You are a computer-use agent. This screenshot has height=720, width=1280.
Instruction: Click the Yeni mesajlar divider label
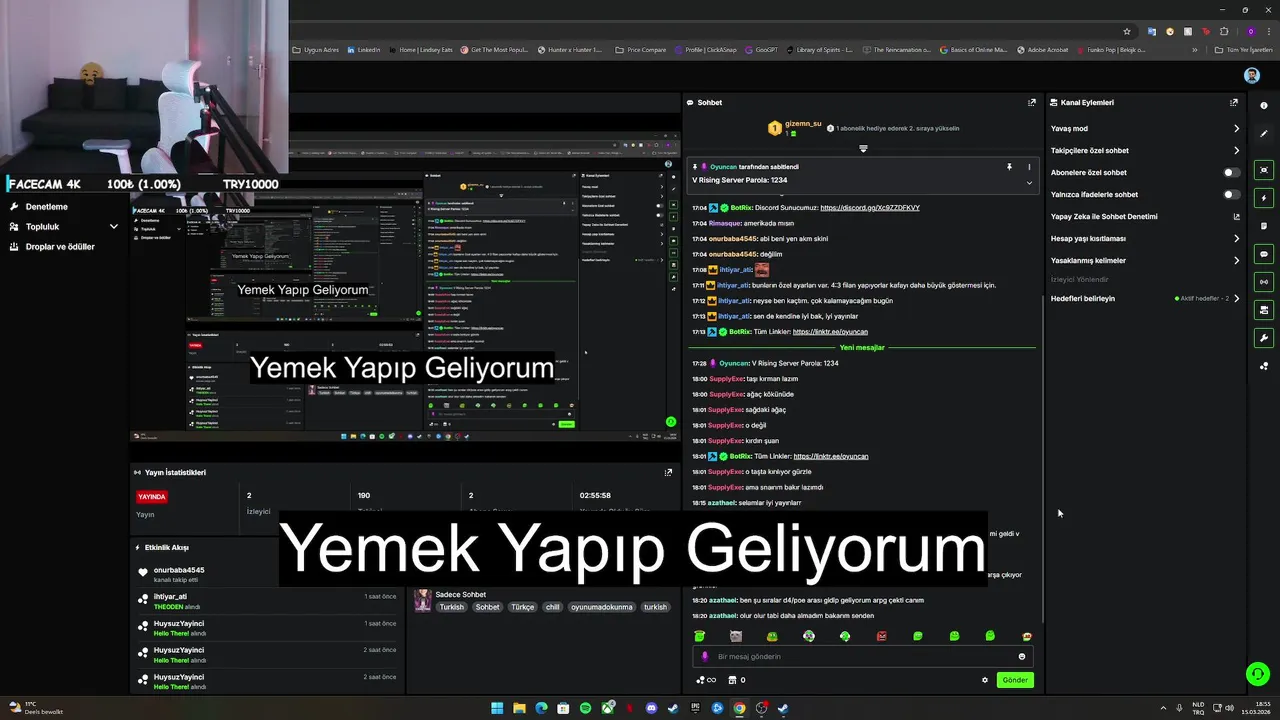862,347
